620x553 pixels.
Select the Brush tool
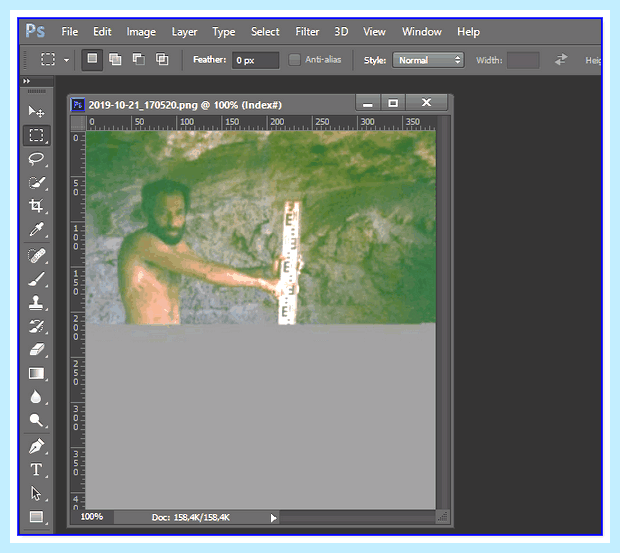[36, 279]
